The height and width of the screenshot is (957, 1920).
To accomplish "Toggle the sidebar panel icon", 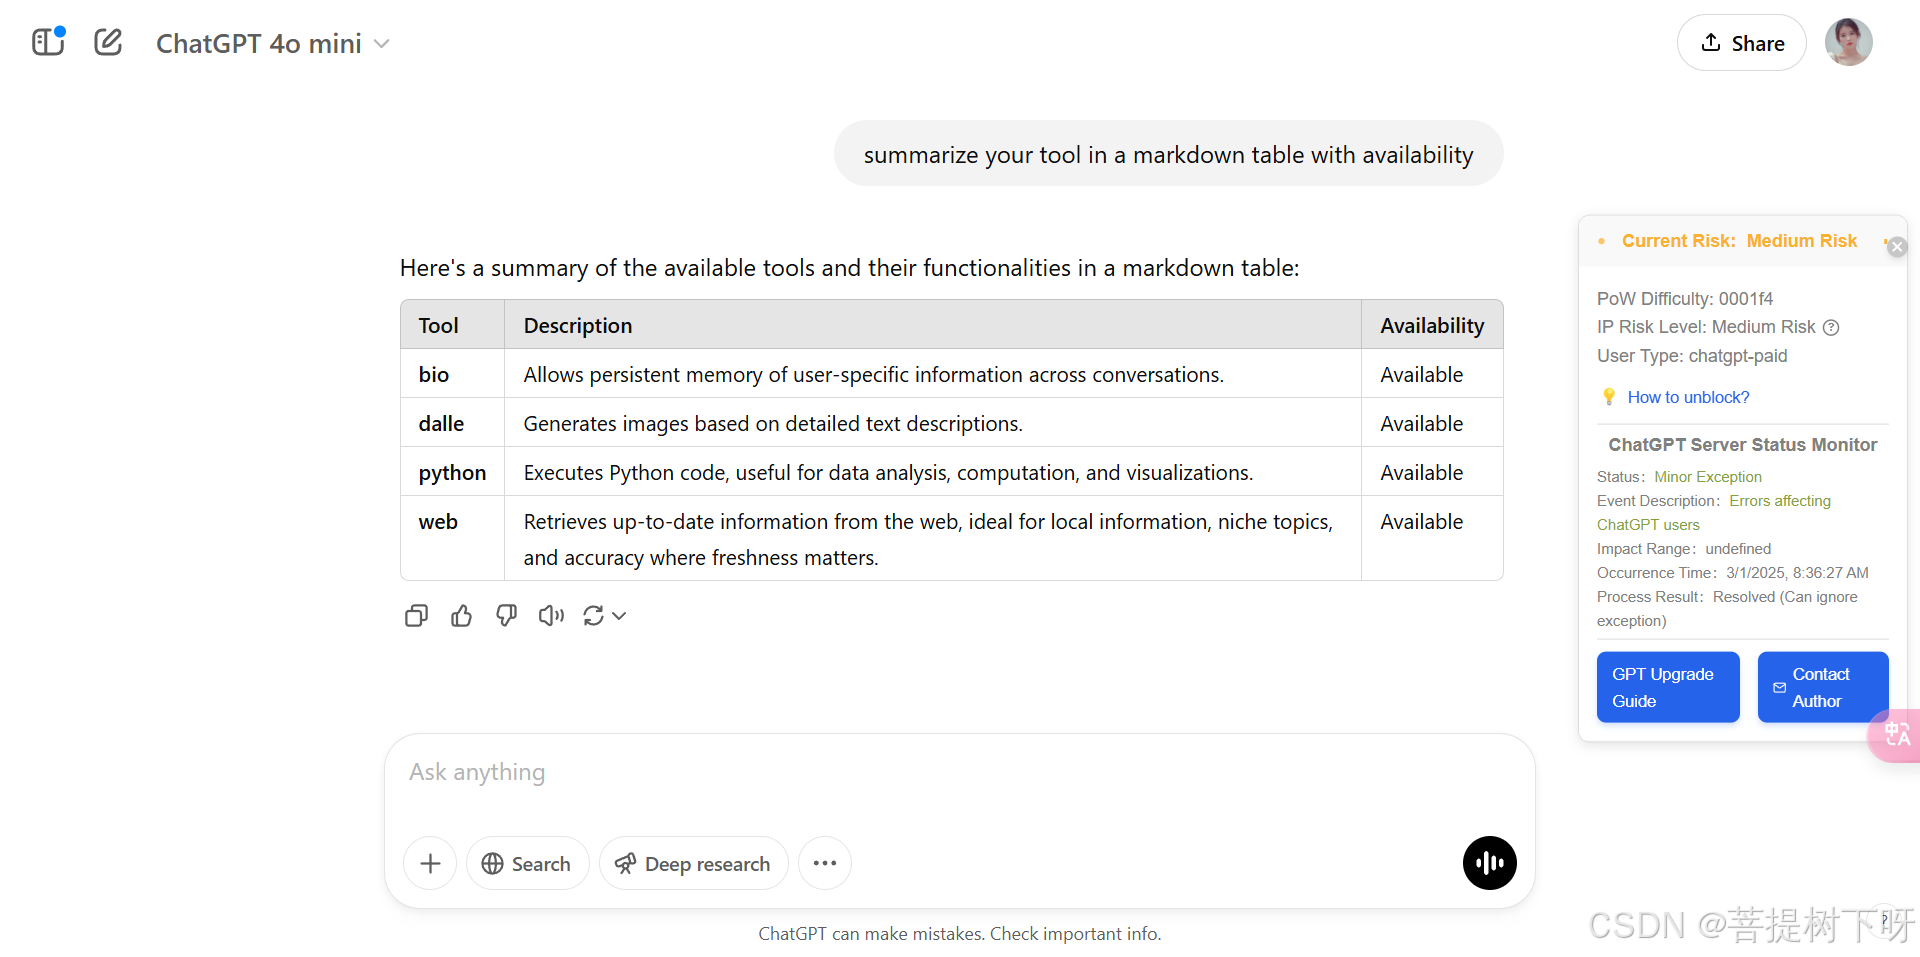I will point(48,42).
